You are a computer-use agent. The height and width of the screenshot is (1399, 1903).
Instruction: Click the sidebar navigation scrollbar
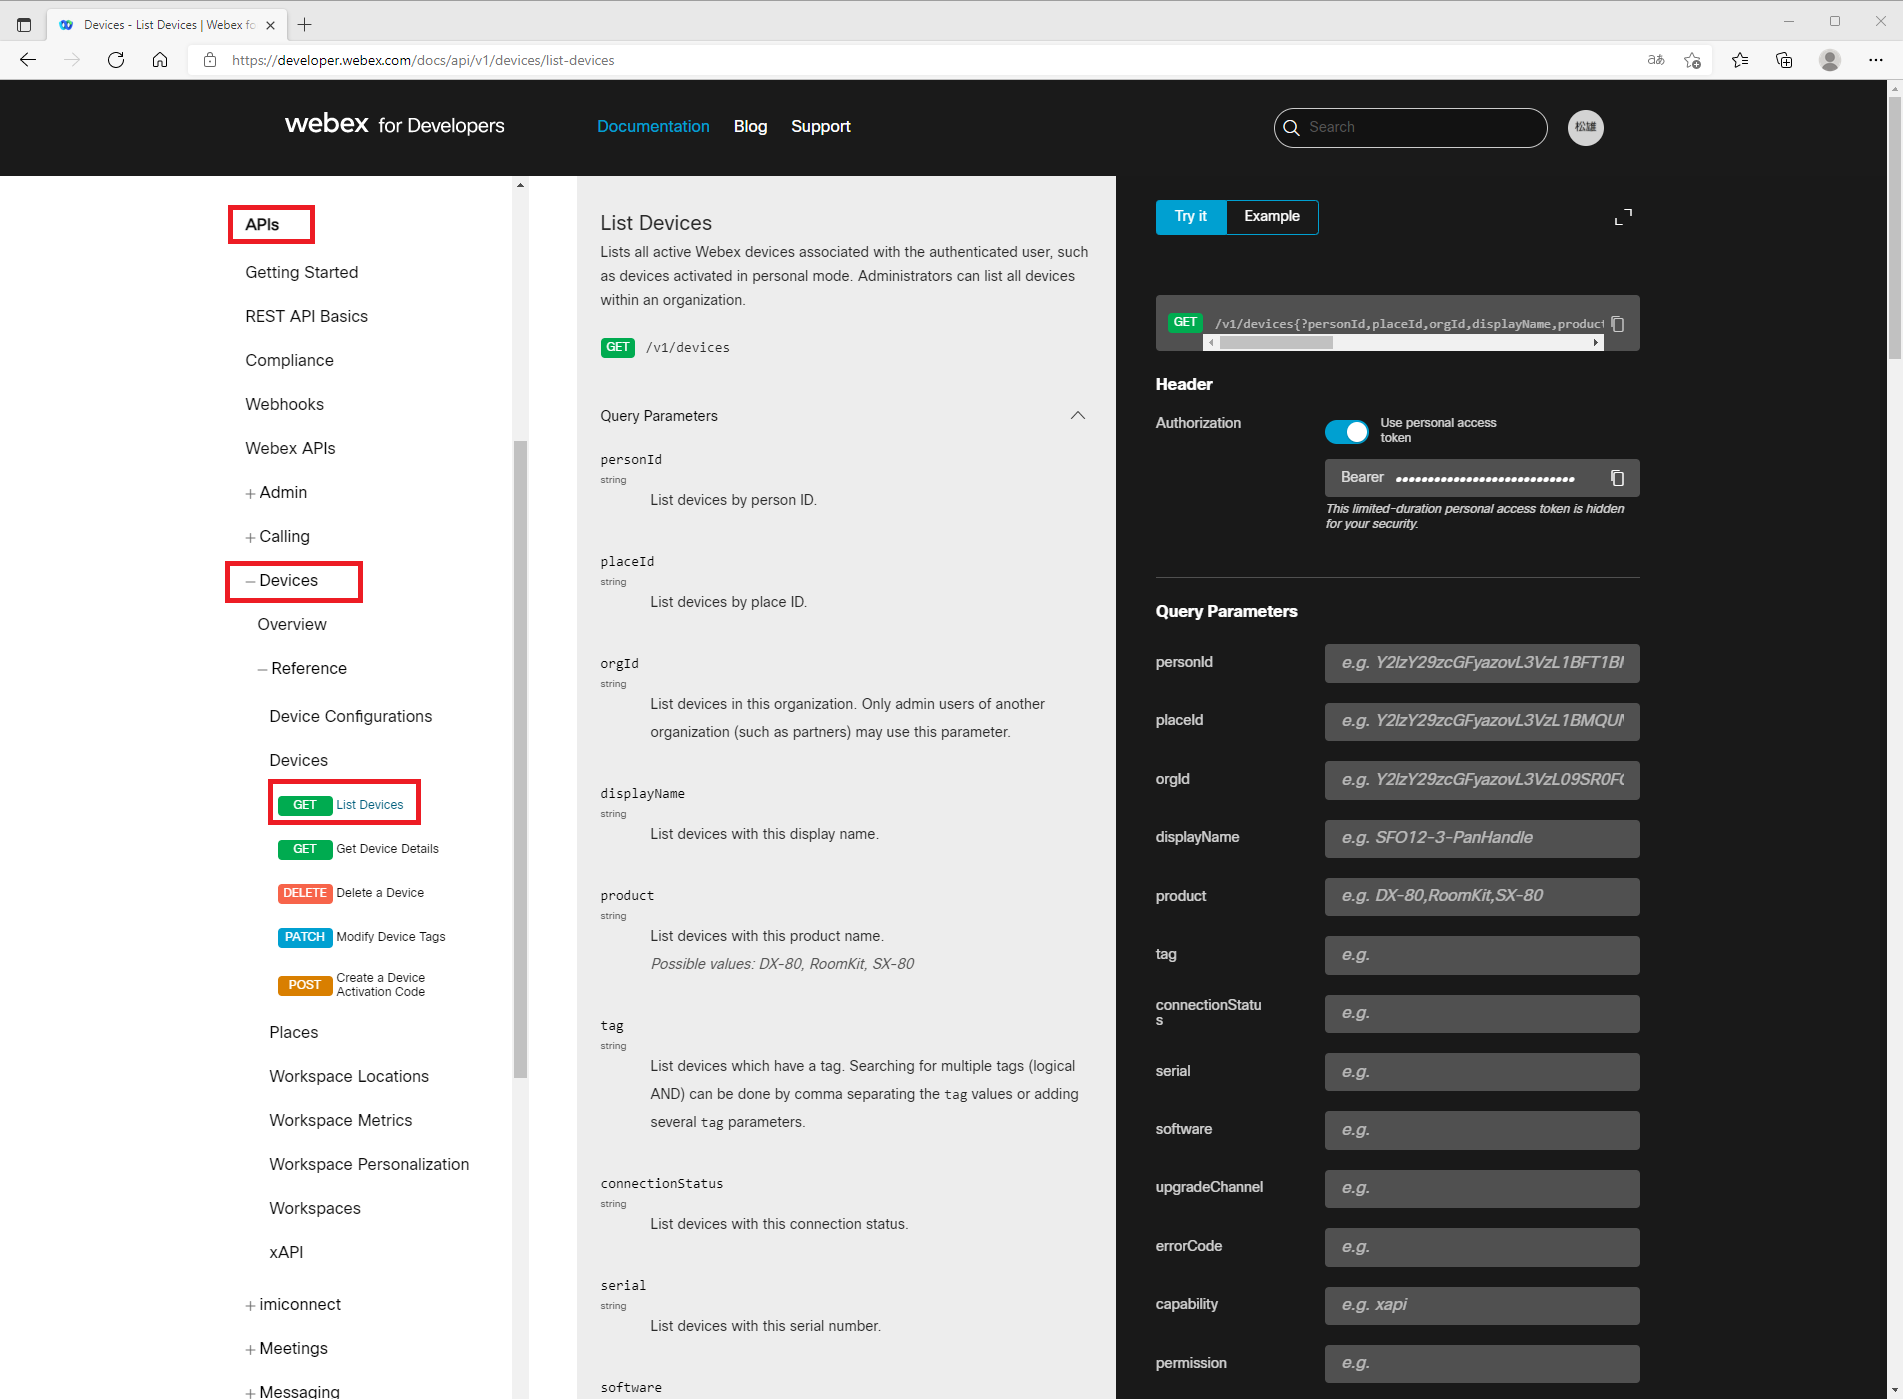point(520,760)
